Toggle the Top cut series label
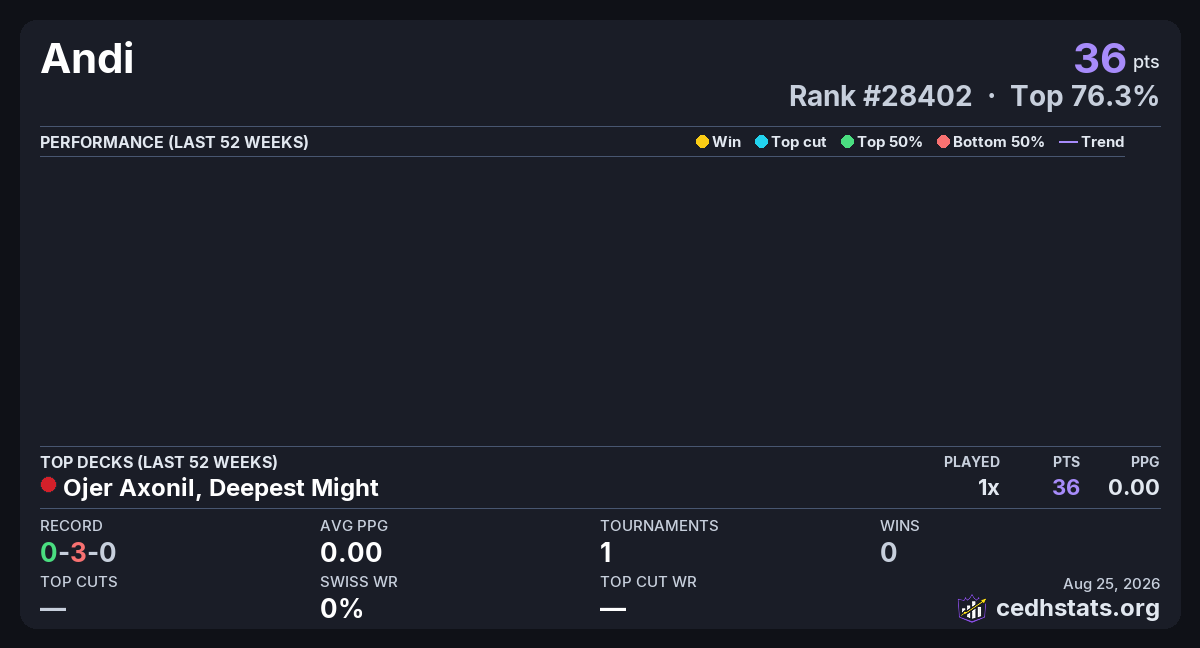This screenshot has width=1200, height=648. (799, 142)
